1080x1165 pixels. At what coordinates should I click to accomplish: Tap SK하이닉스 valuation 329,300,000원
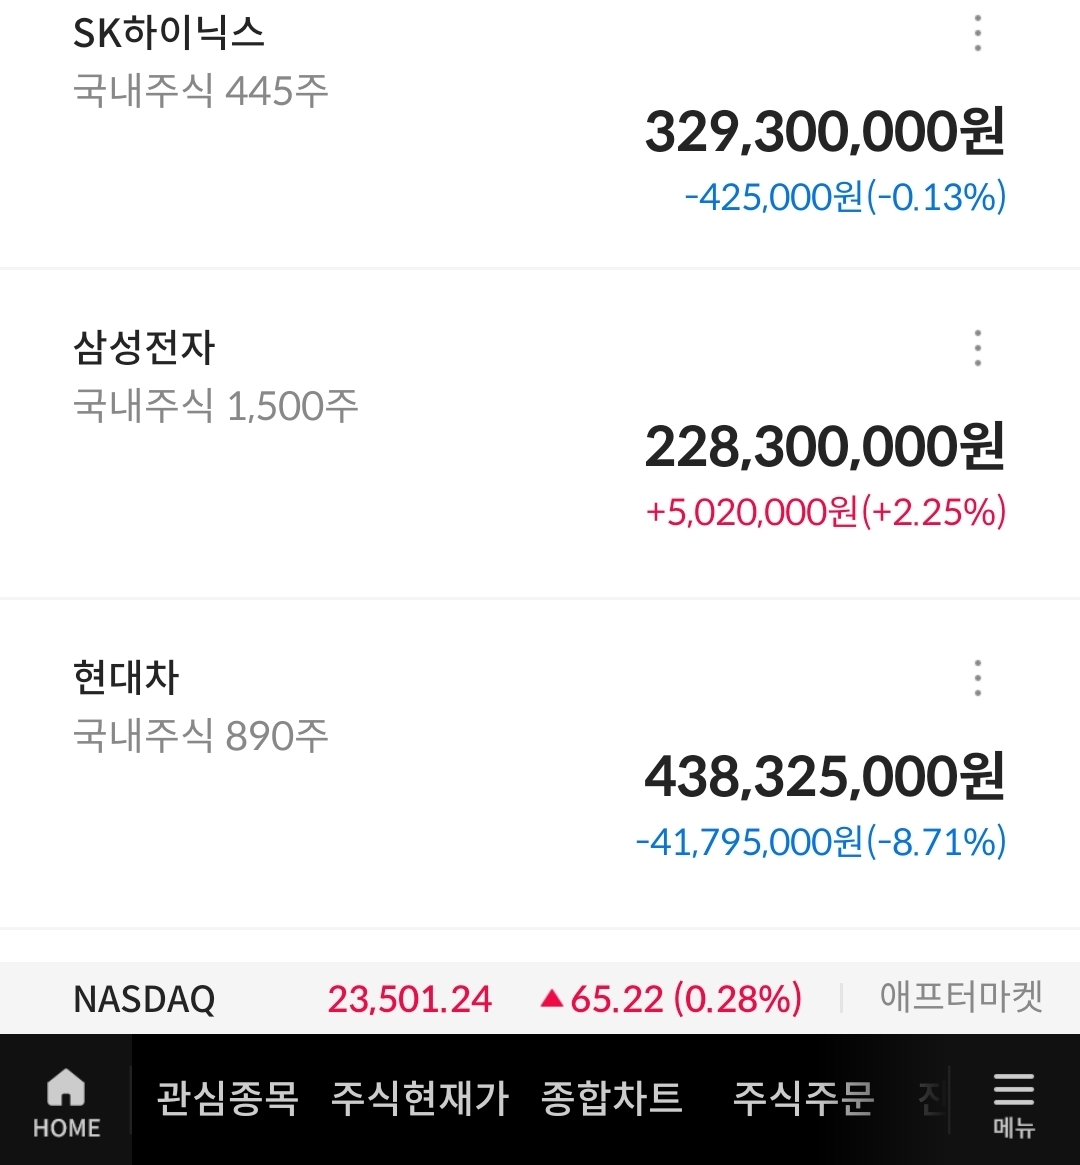pyautogui.click(x=824, y=133)
